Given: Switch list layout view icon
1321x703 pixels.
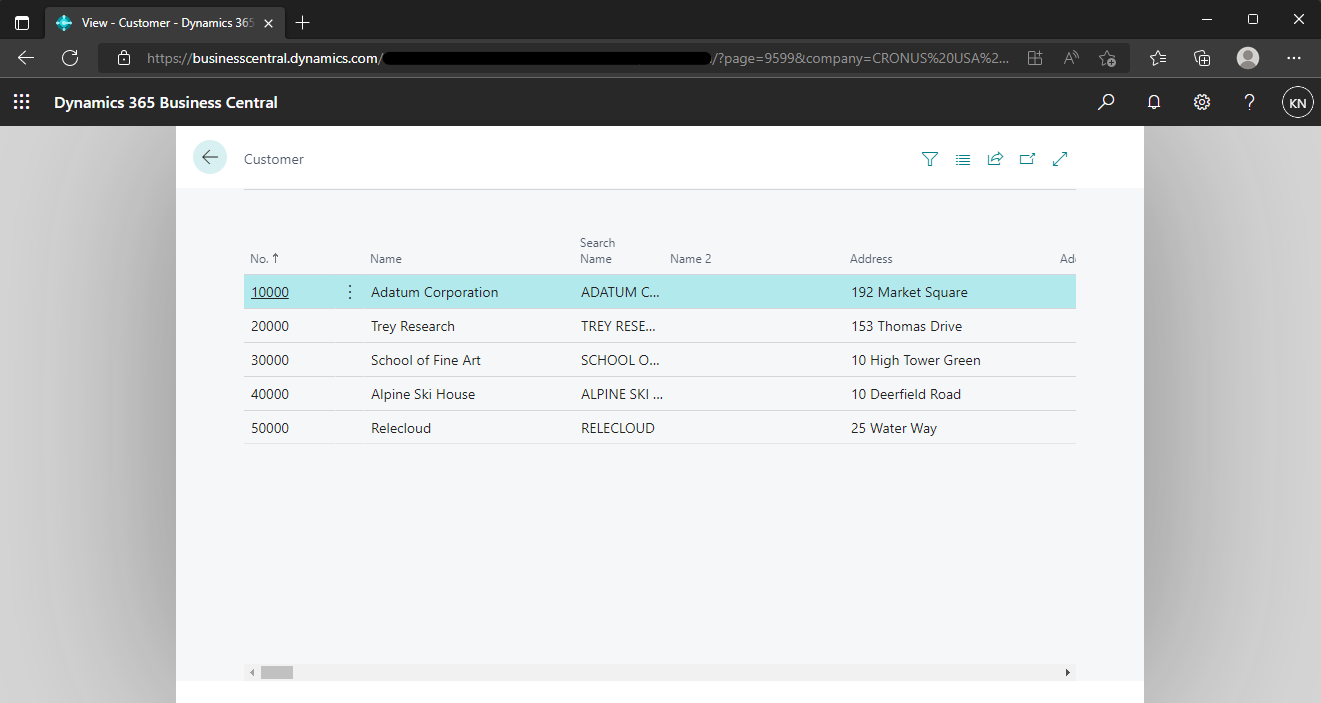Looking at the screenshot, I should point(962,159).
